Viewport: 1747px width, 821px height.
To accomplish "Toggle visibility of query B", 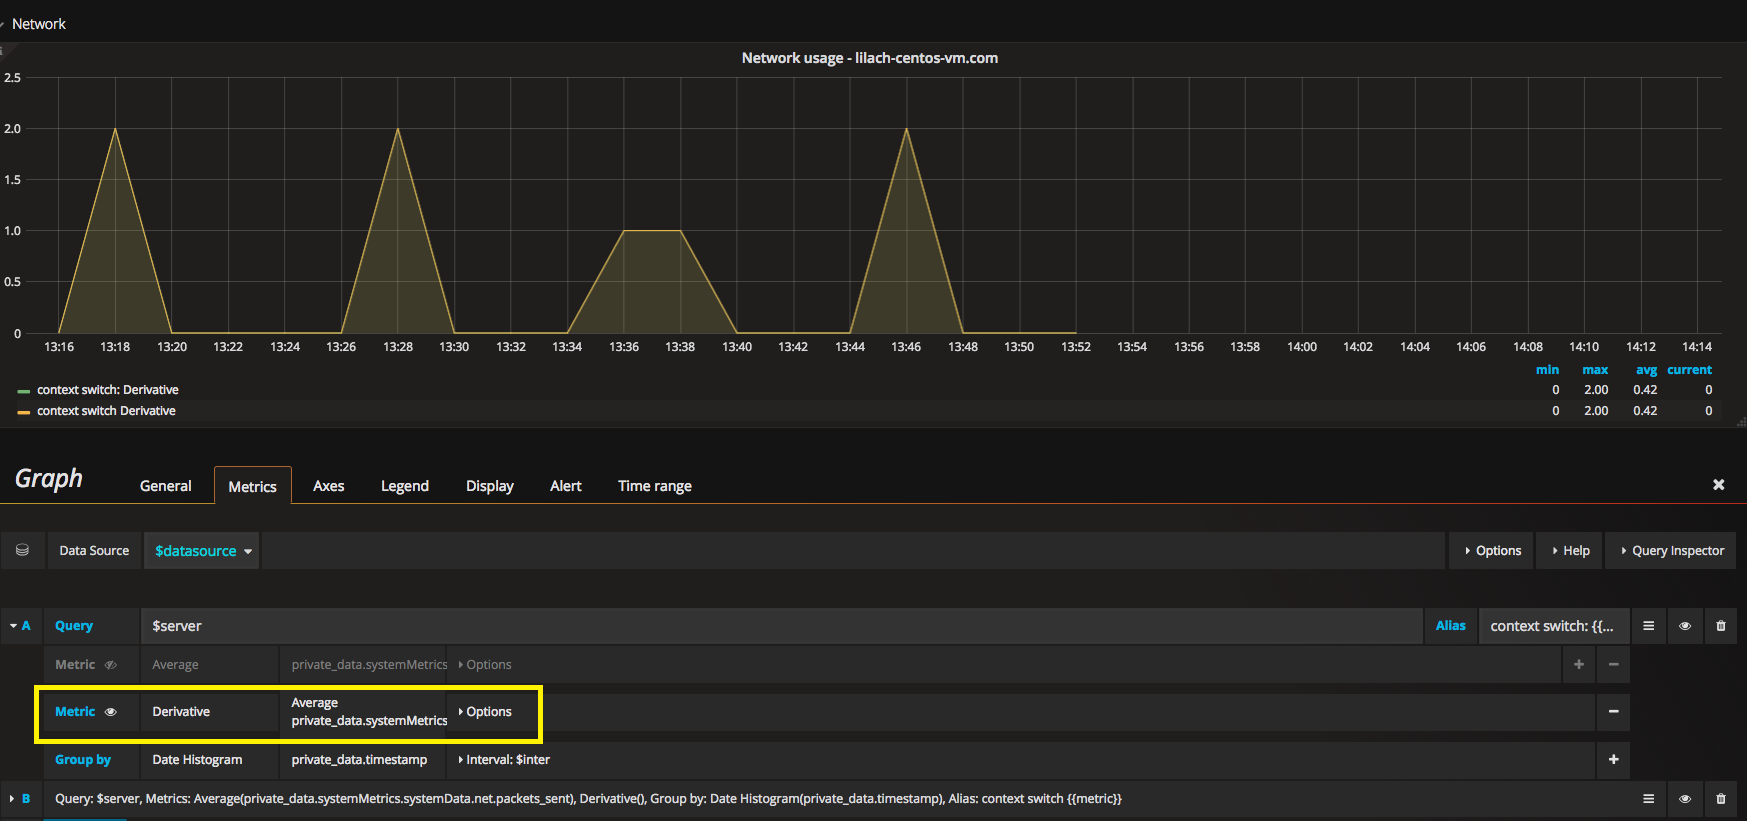I will tap(1685, 799).
